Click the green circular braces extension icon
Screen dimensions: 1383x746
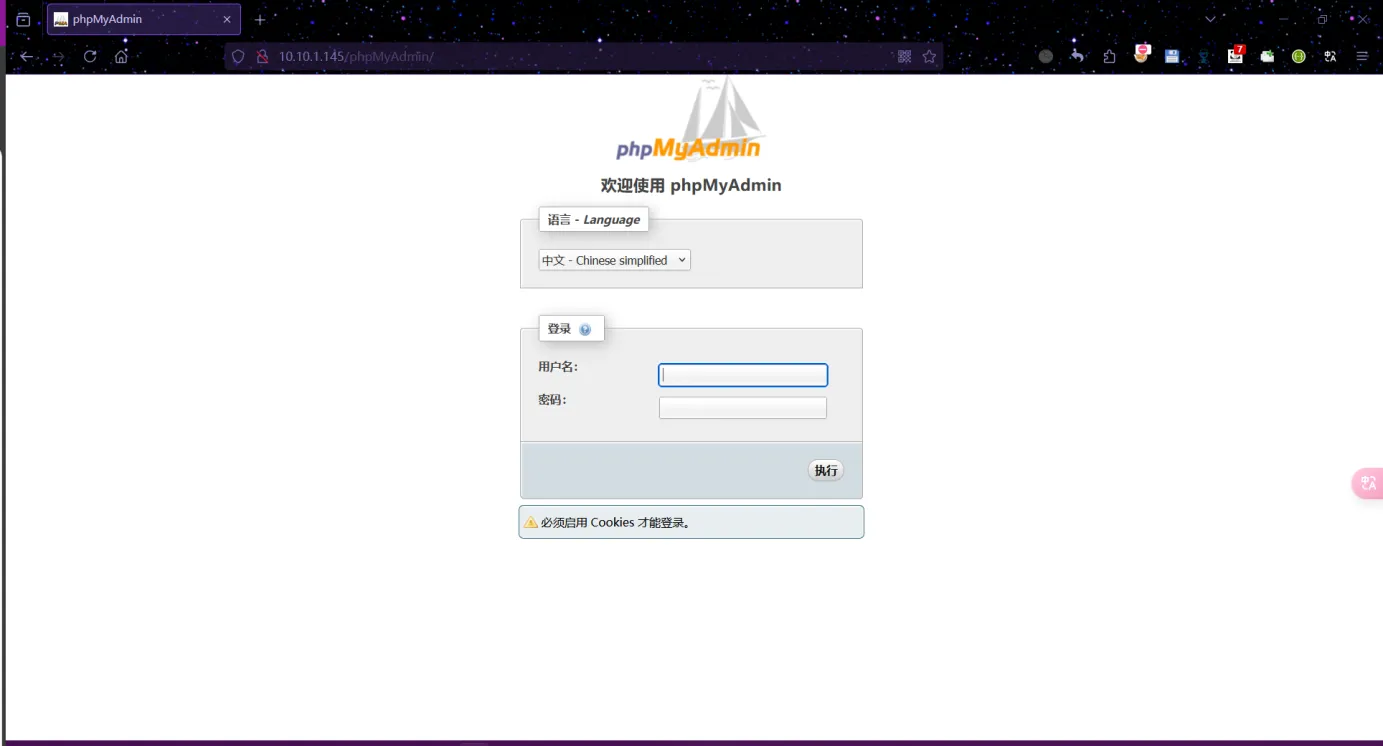(1298, 57)
